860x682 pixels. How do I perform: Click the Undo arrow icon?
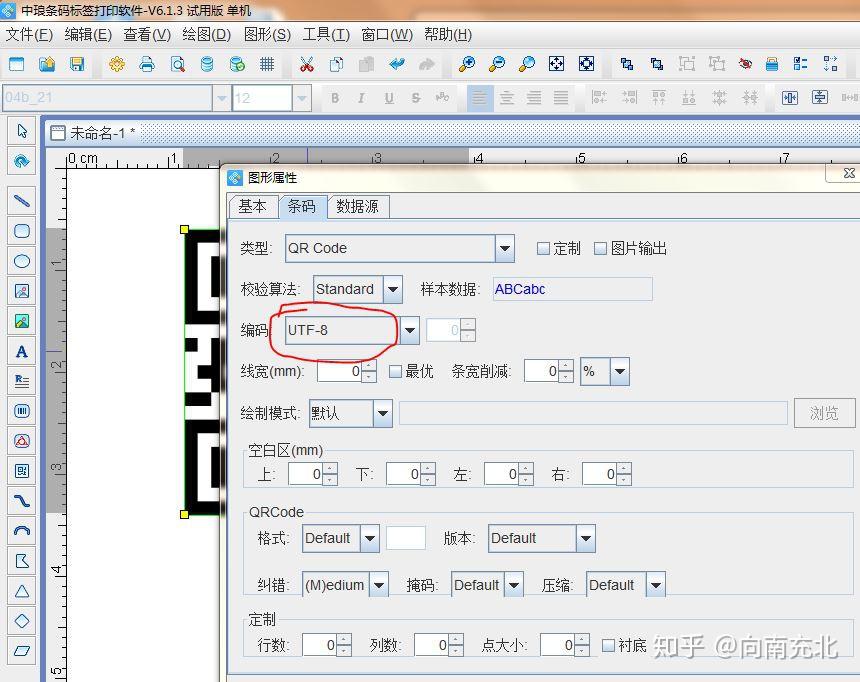(x=397, y=64)
